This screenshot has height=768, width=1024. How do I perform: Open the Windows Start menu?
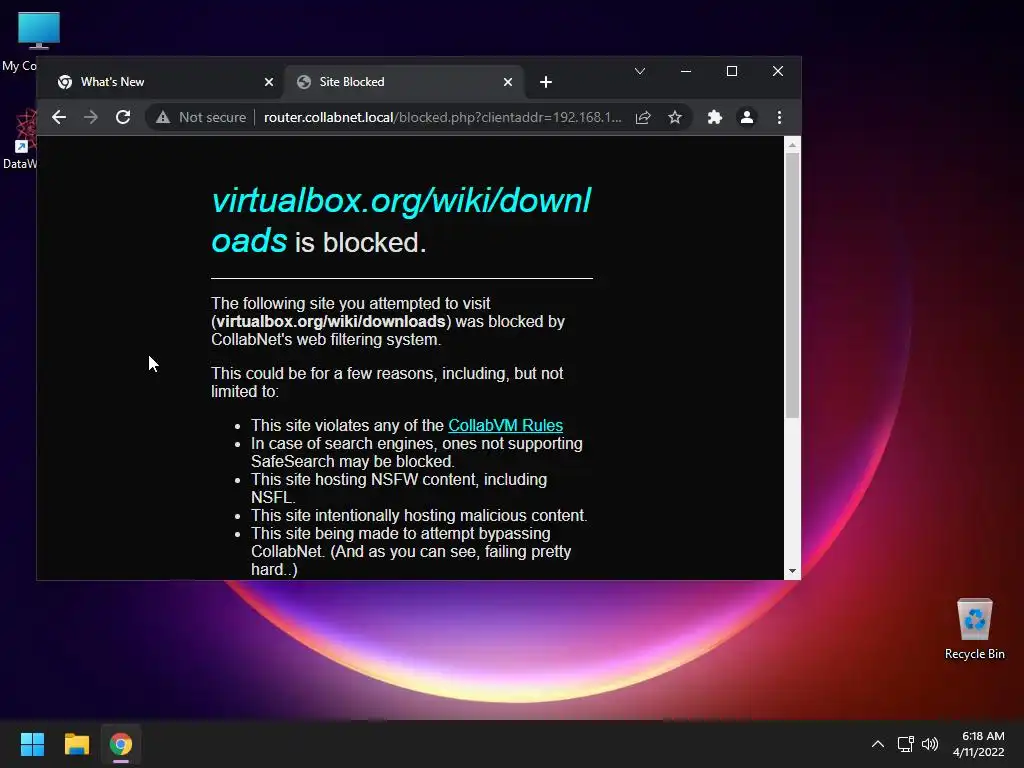point(32,744)
